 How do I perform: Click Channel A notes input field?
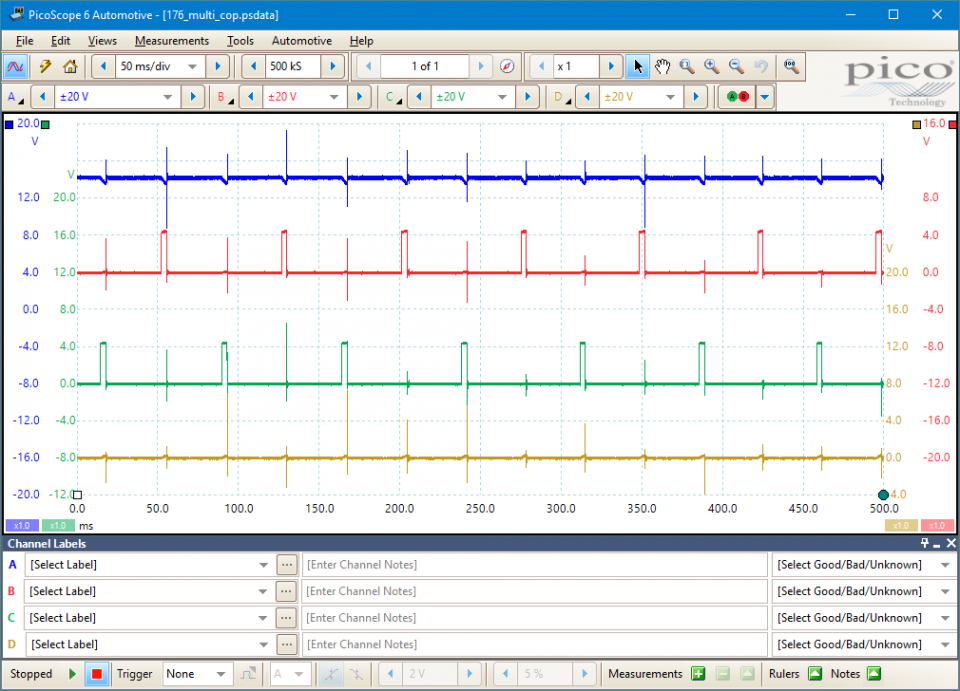coord(534,564)
